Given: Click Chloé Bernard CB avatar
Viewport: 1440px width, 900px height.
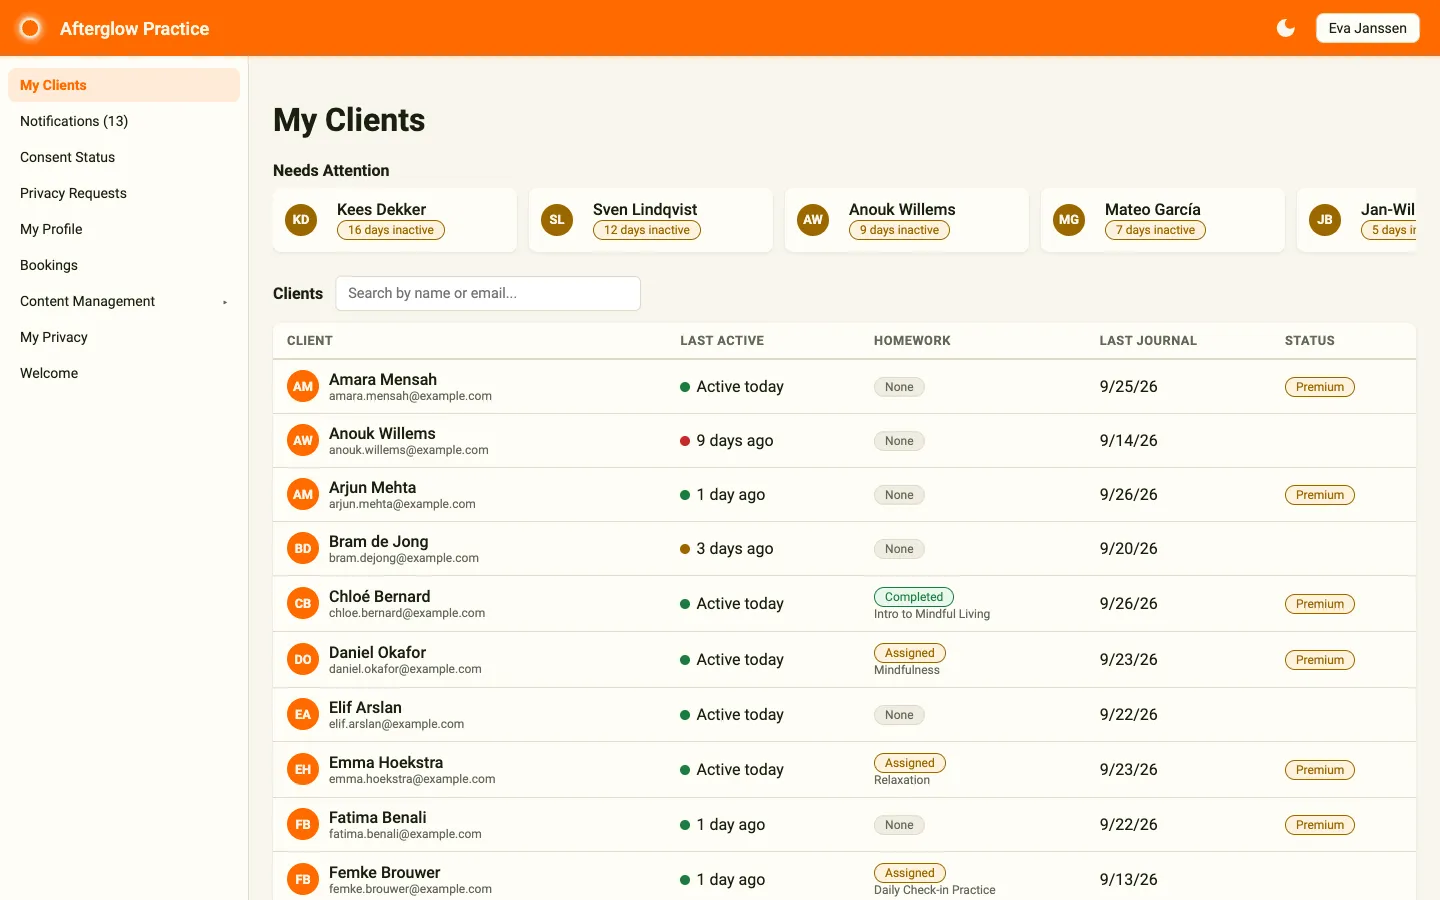Looking at the screenshot, I should click(x=303, y=603).
